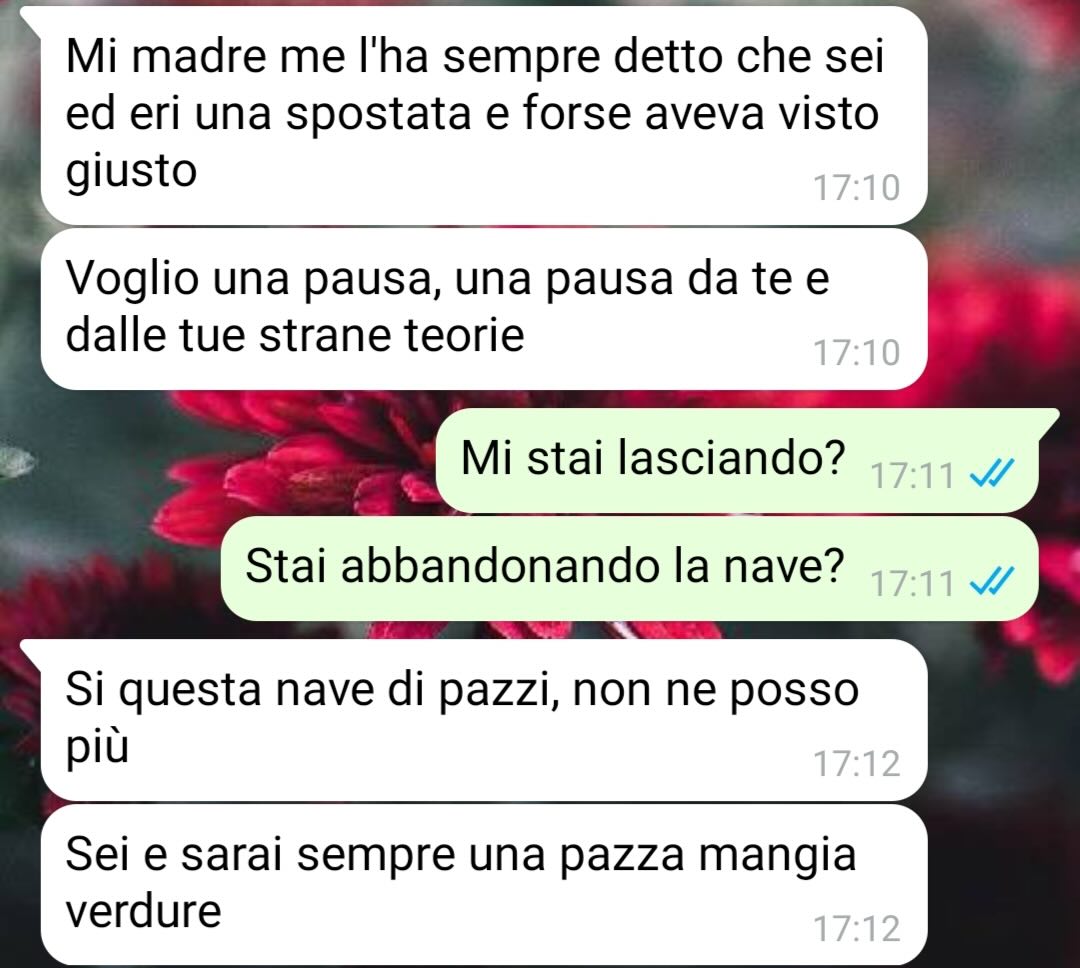Click the 17:10 timestamp on the 'giusto' message
Screen dimensions: 1080x968
(857, 188)
